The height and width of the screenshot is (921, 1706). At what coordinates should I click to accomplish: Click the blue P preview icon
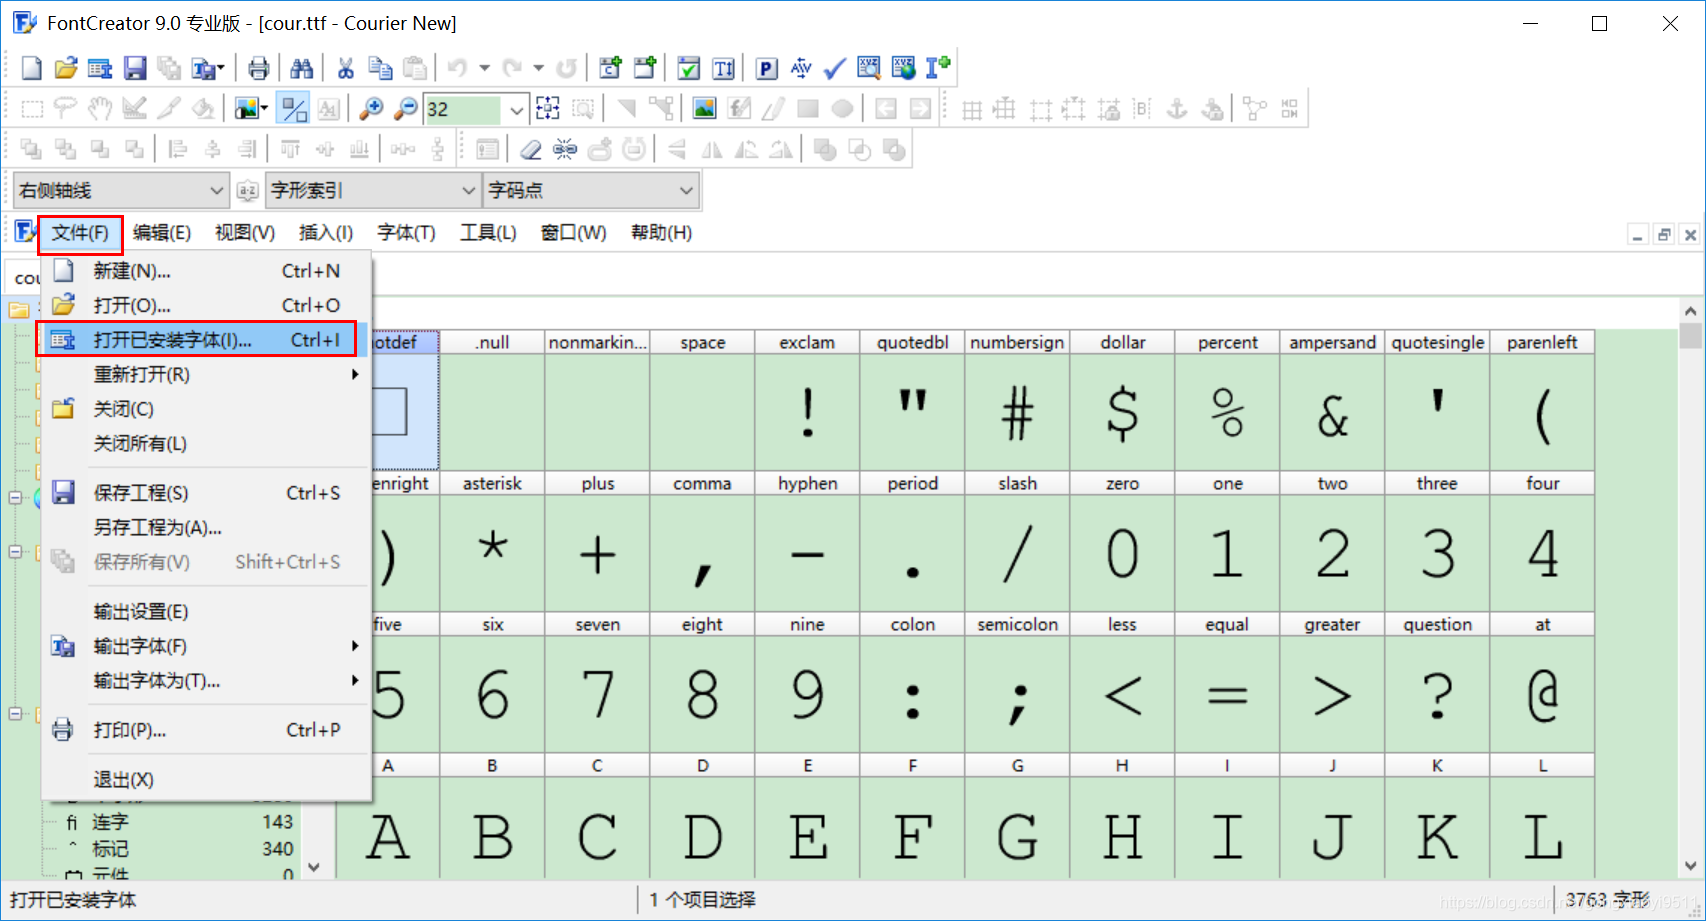767,68
